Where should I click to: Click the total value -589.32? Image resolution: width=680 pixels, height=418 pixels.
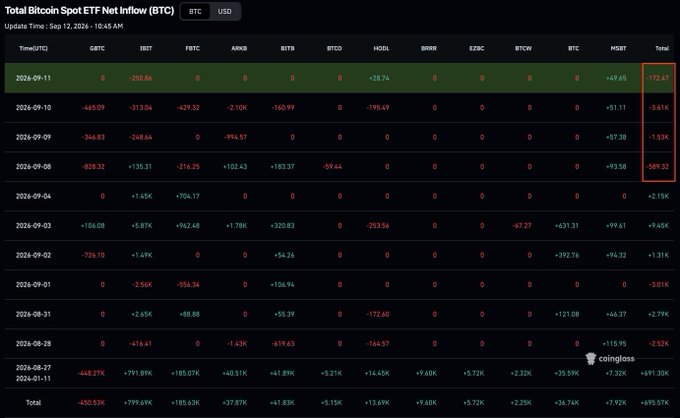coord(657,167)
